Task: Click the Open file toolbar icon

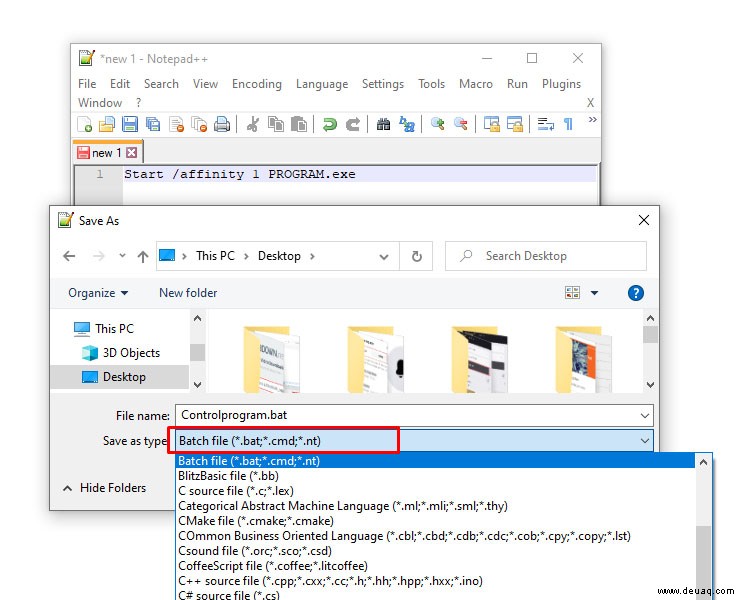Action: (107, 124)
